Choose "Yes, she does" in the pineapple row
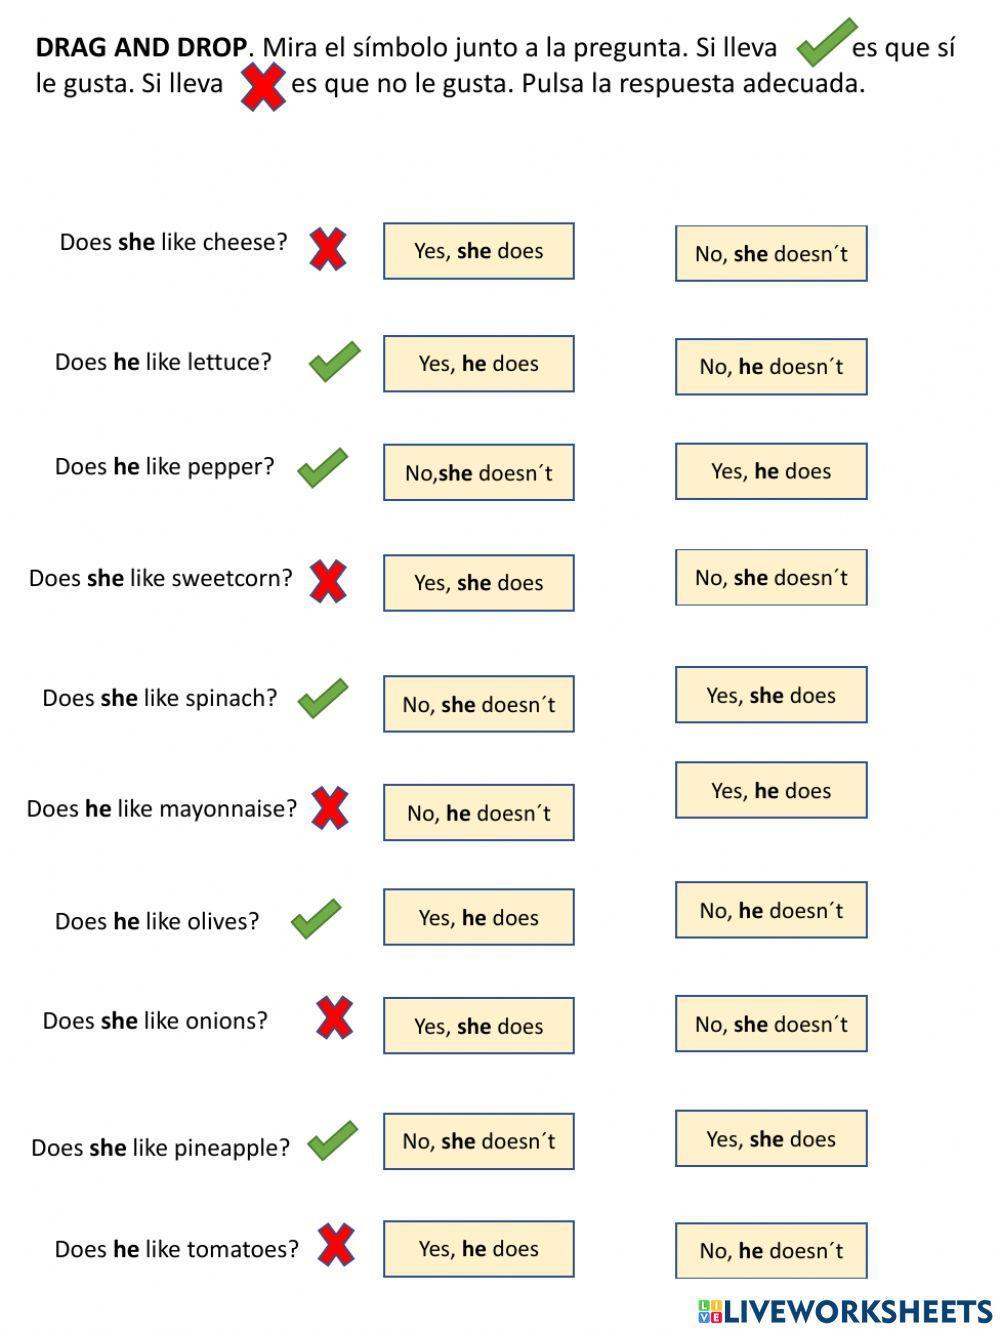The image size is (1000, 1332). (770, 1139)
